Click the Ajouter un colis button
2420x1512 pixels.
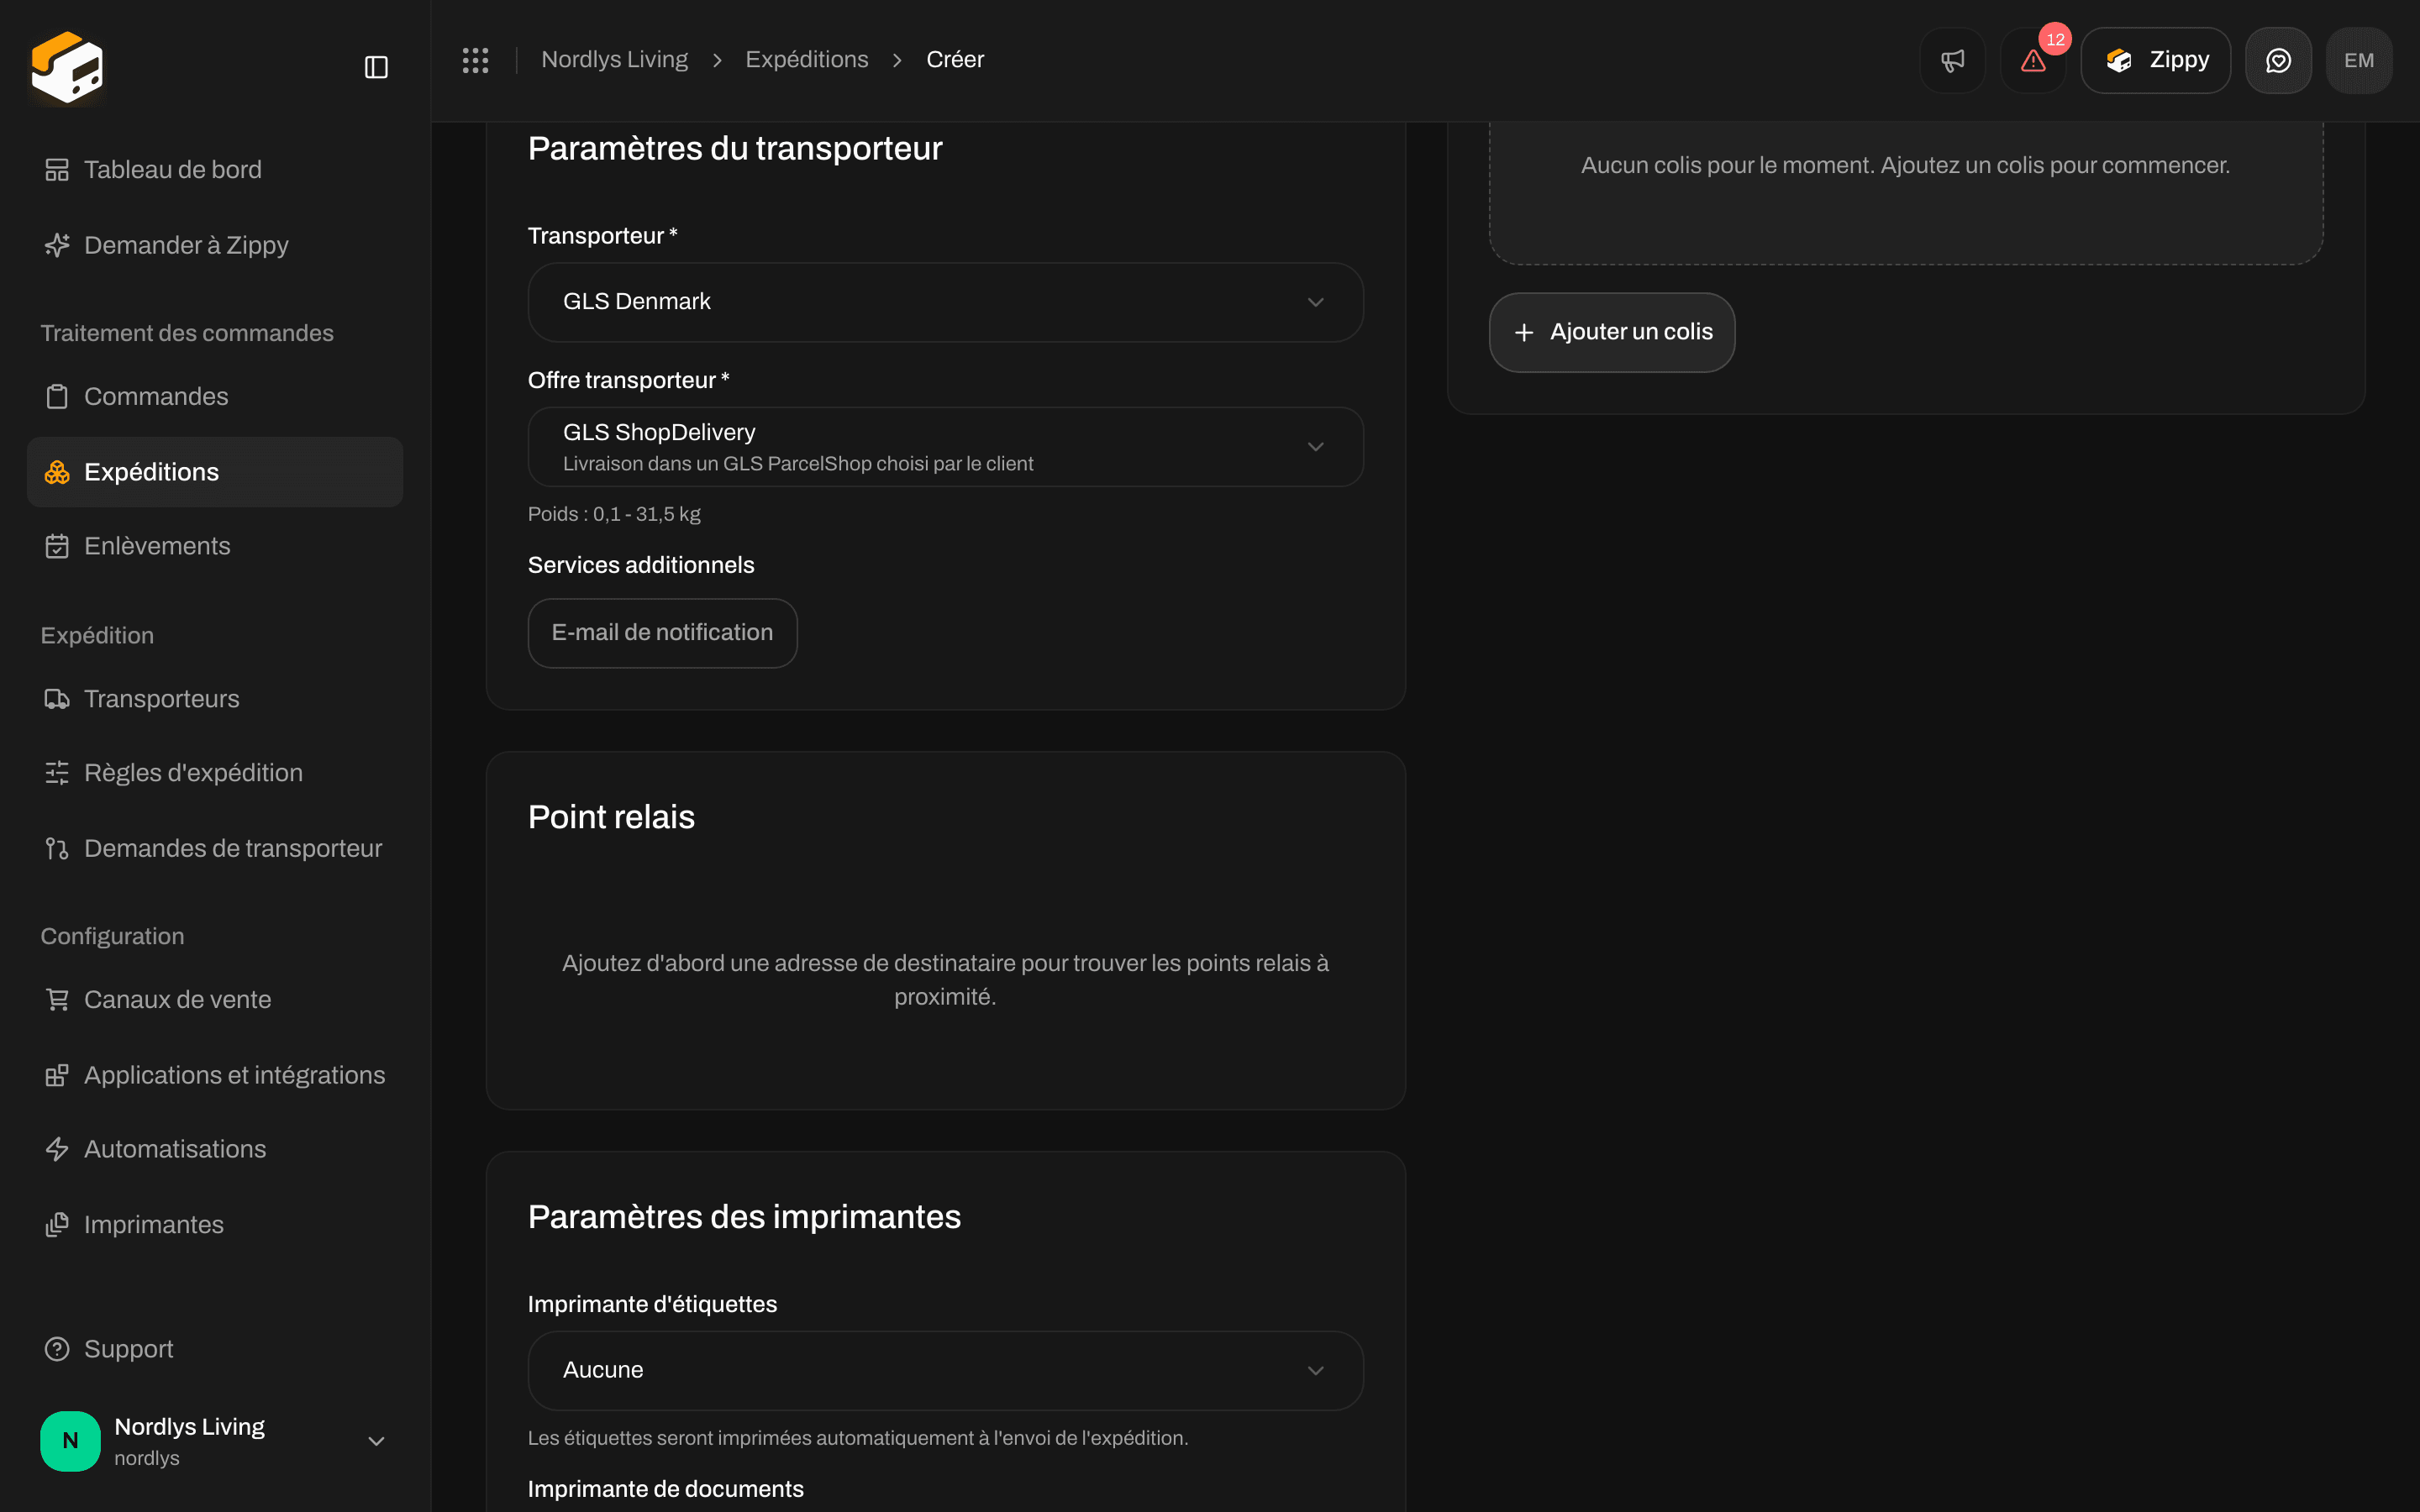(x=1611, y=332)
